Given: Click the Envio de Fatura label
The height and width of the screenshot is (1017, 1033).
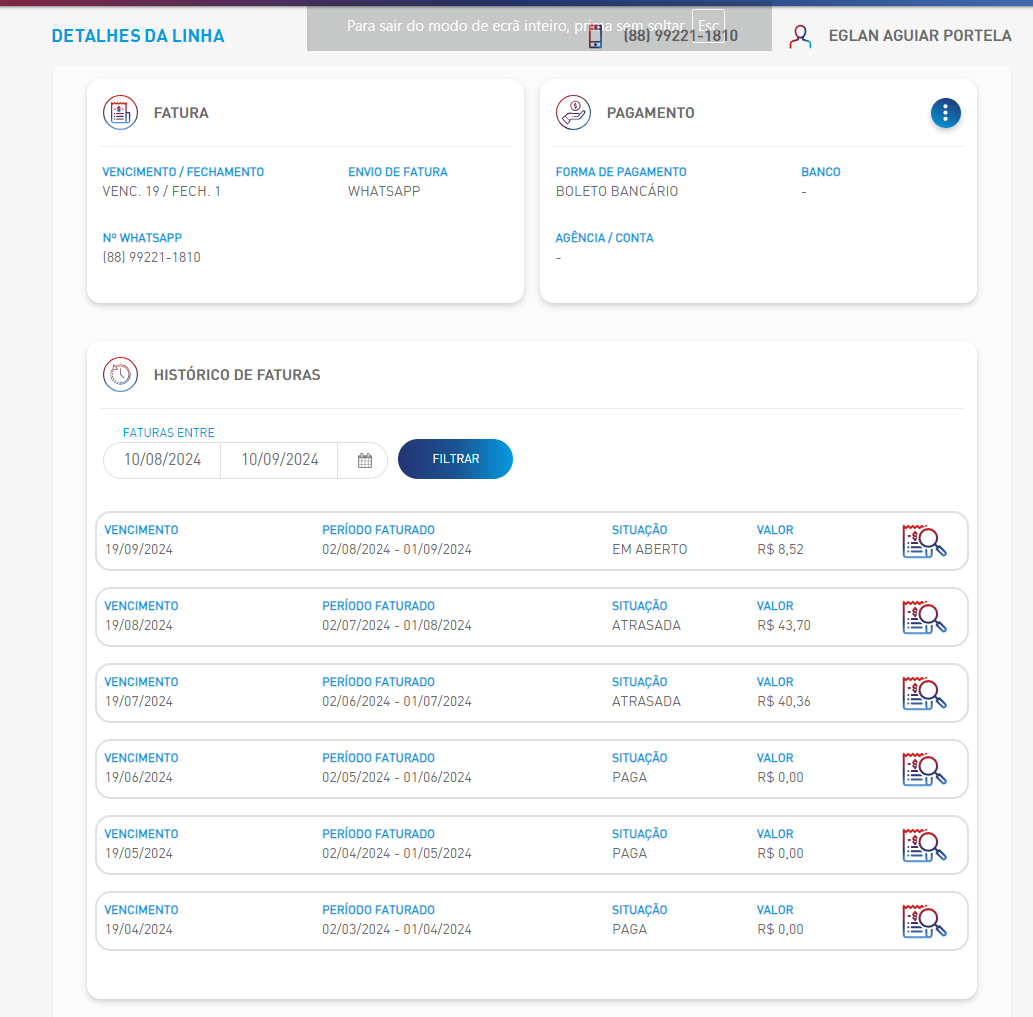Looking at the screenshot, I should coord(398,172).
